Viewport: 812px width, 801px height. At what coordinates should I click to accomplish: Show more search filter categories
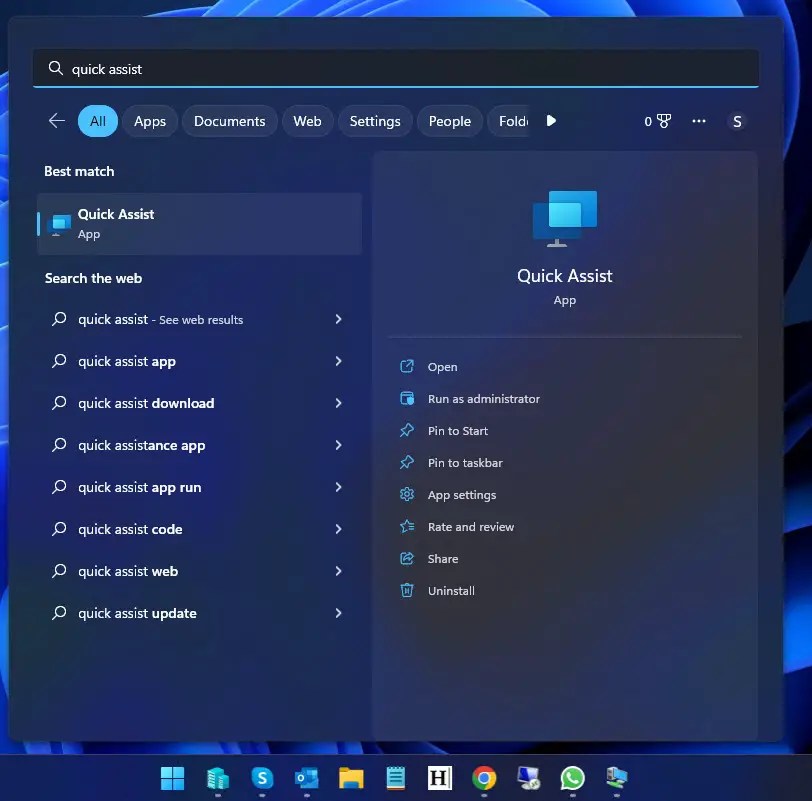[x=551, y=120]
